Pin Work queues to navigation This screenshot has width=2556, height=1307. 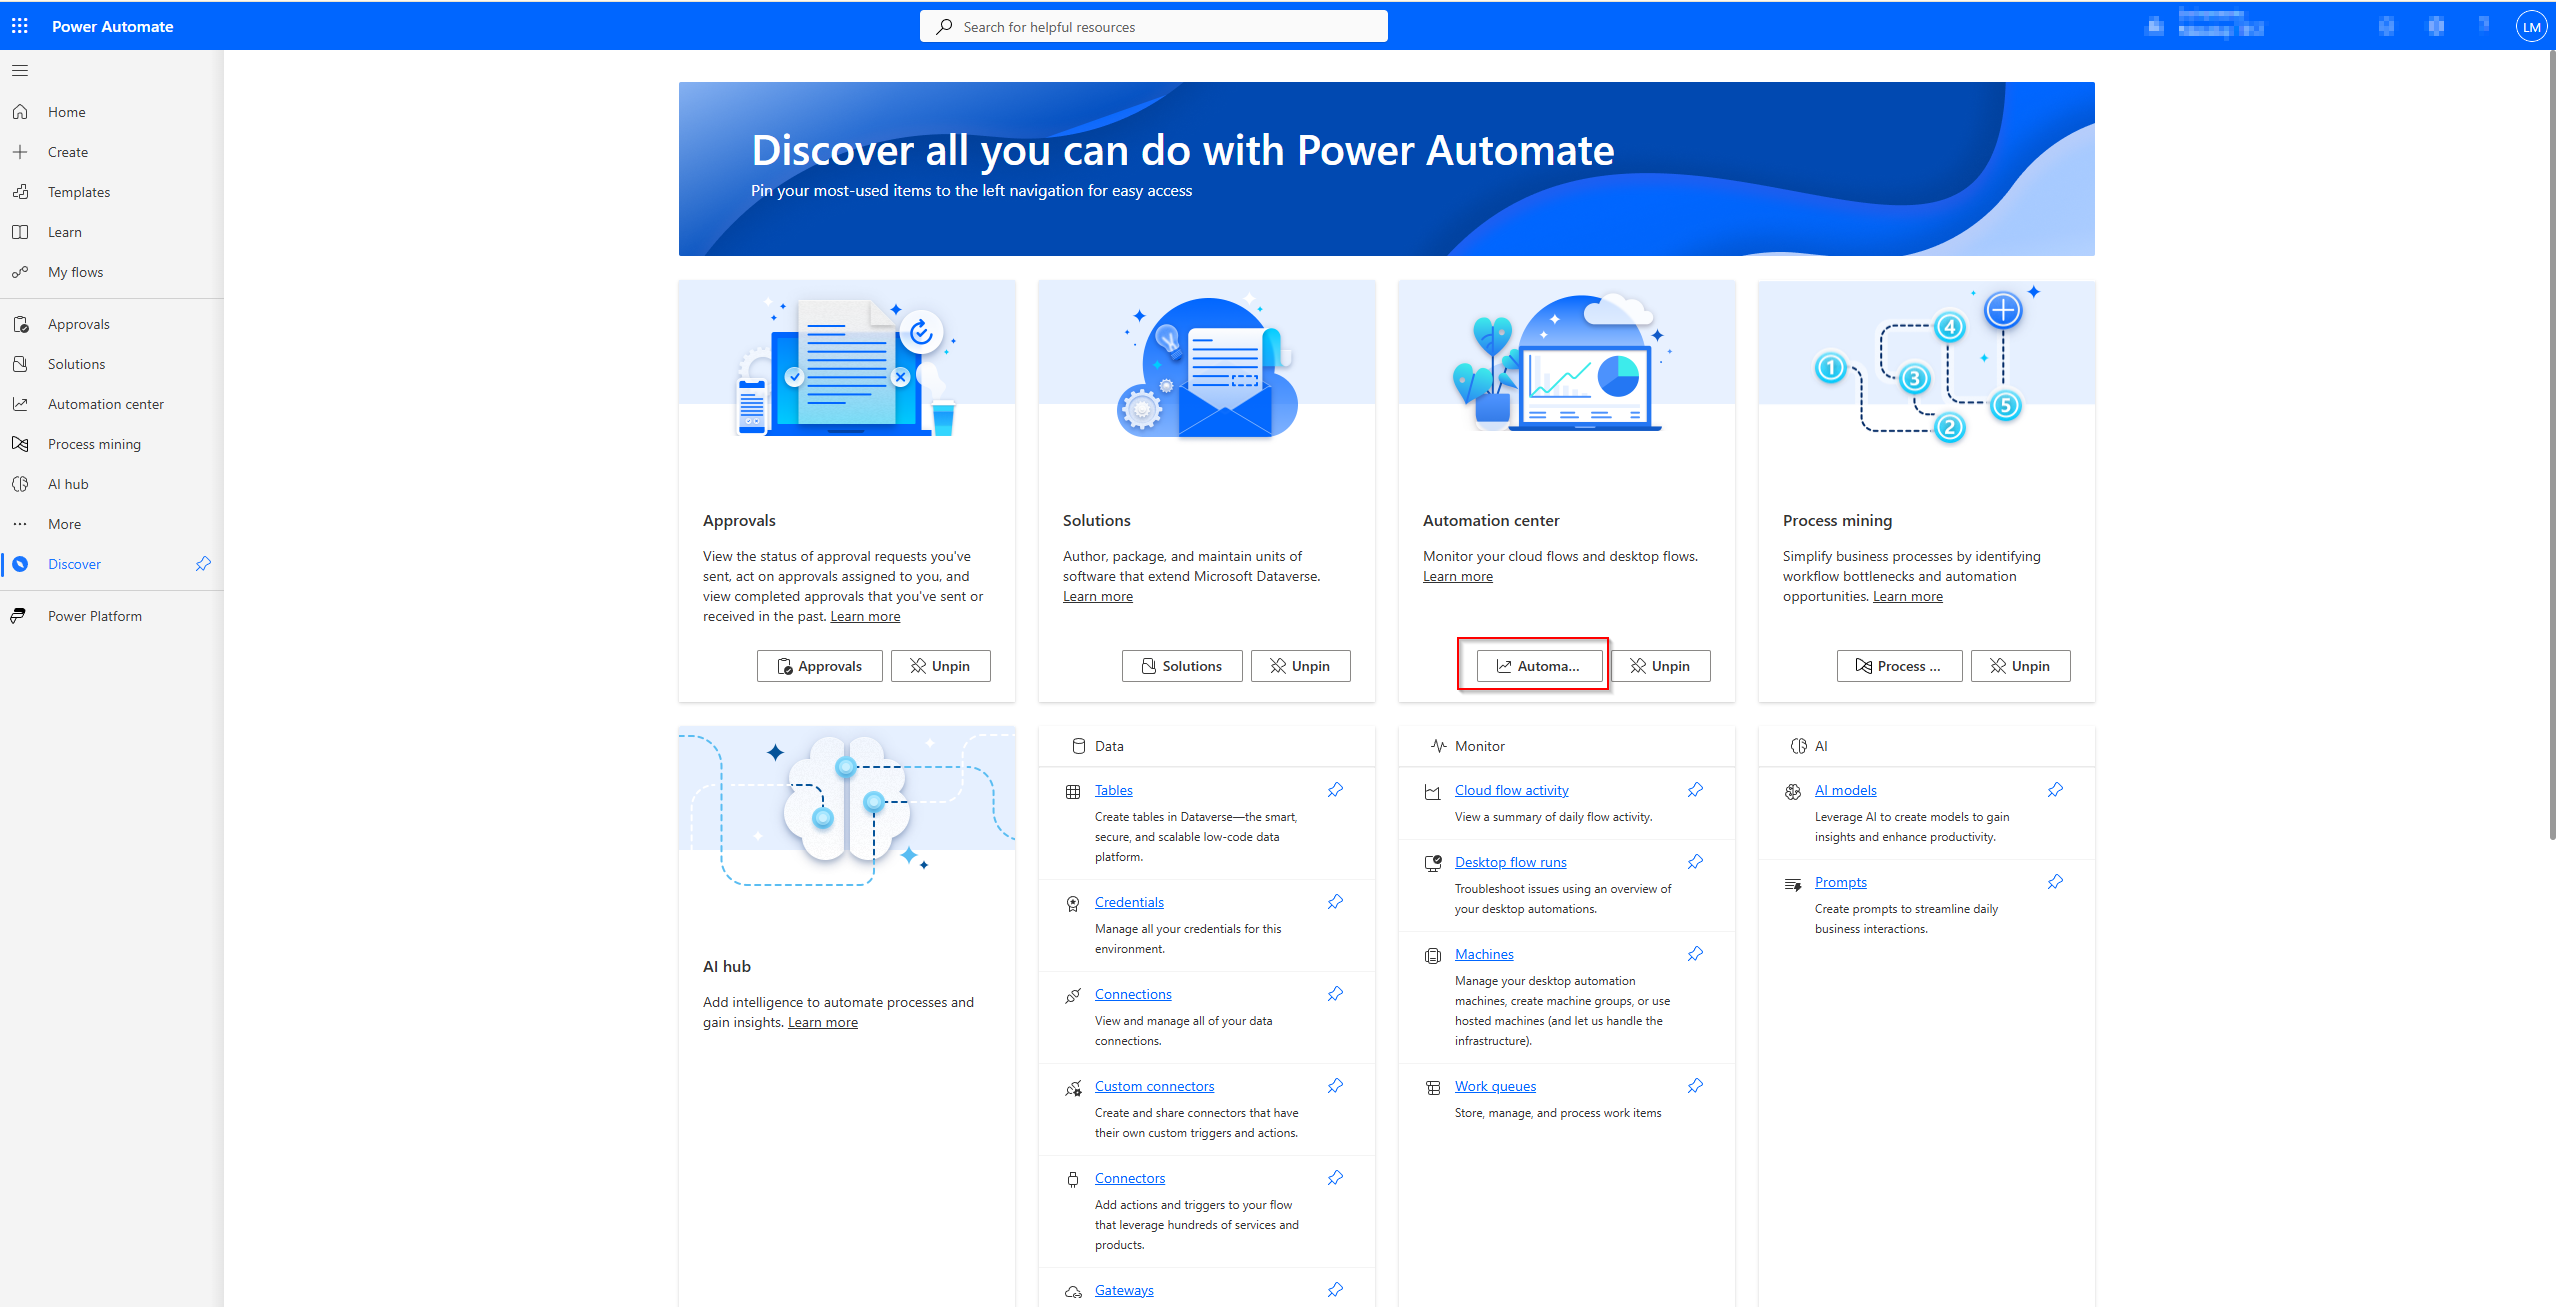(1695, 1086)
